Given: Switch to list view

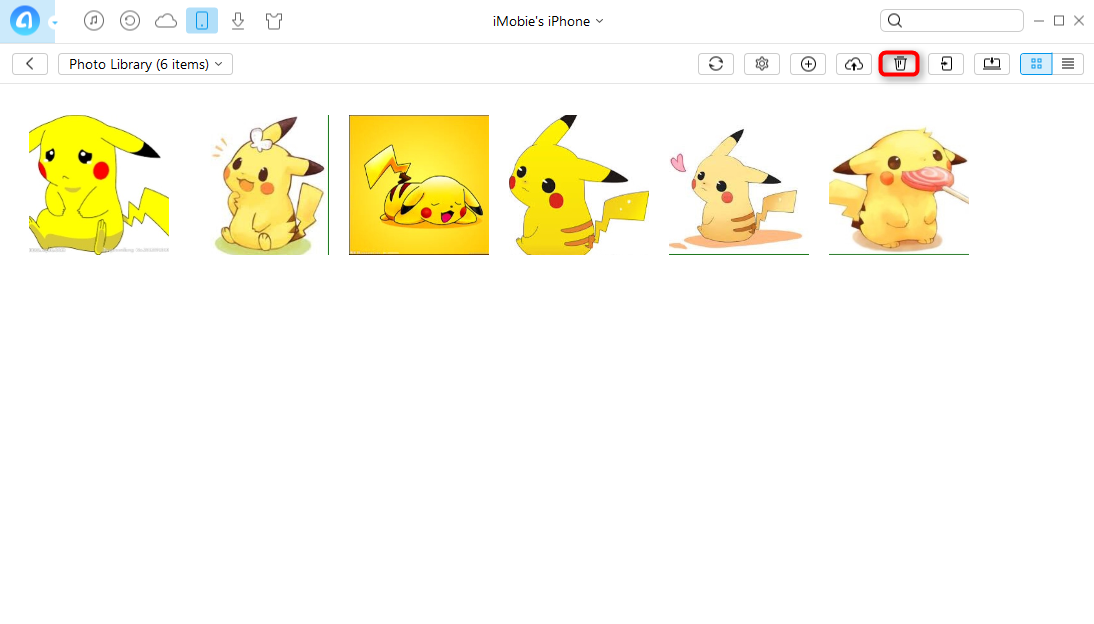Looking at the screenshot, I should (x=1068, y=64).
